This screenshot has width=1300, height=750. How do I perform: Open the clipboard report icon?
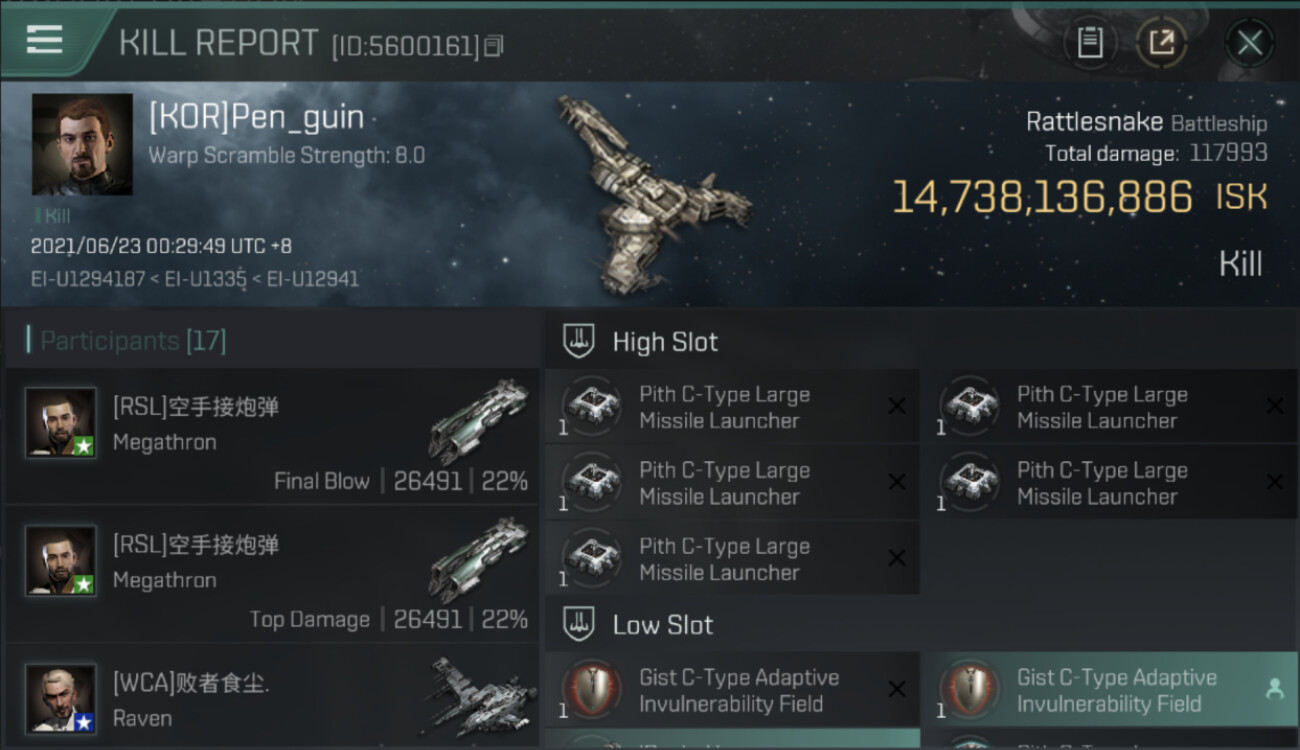[x=1090, y=42]
